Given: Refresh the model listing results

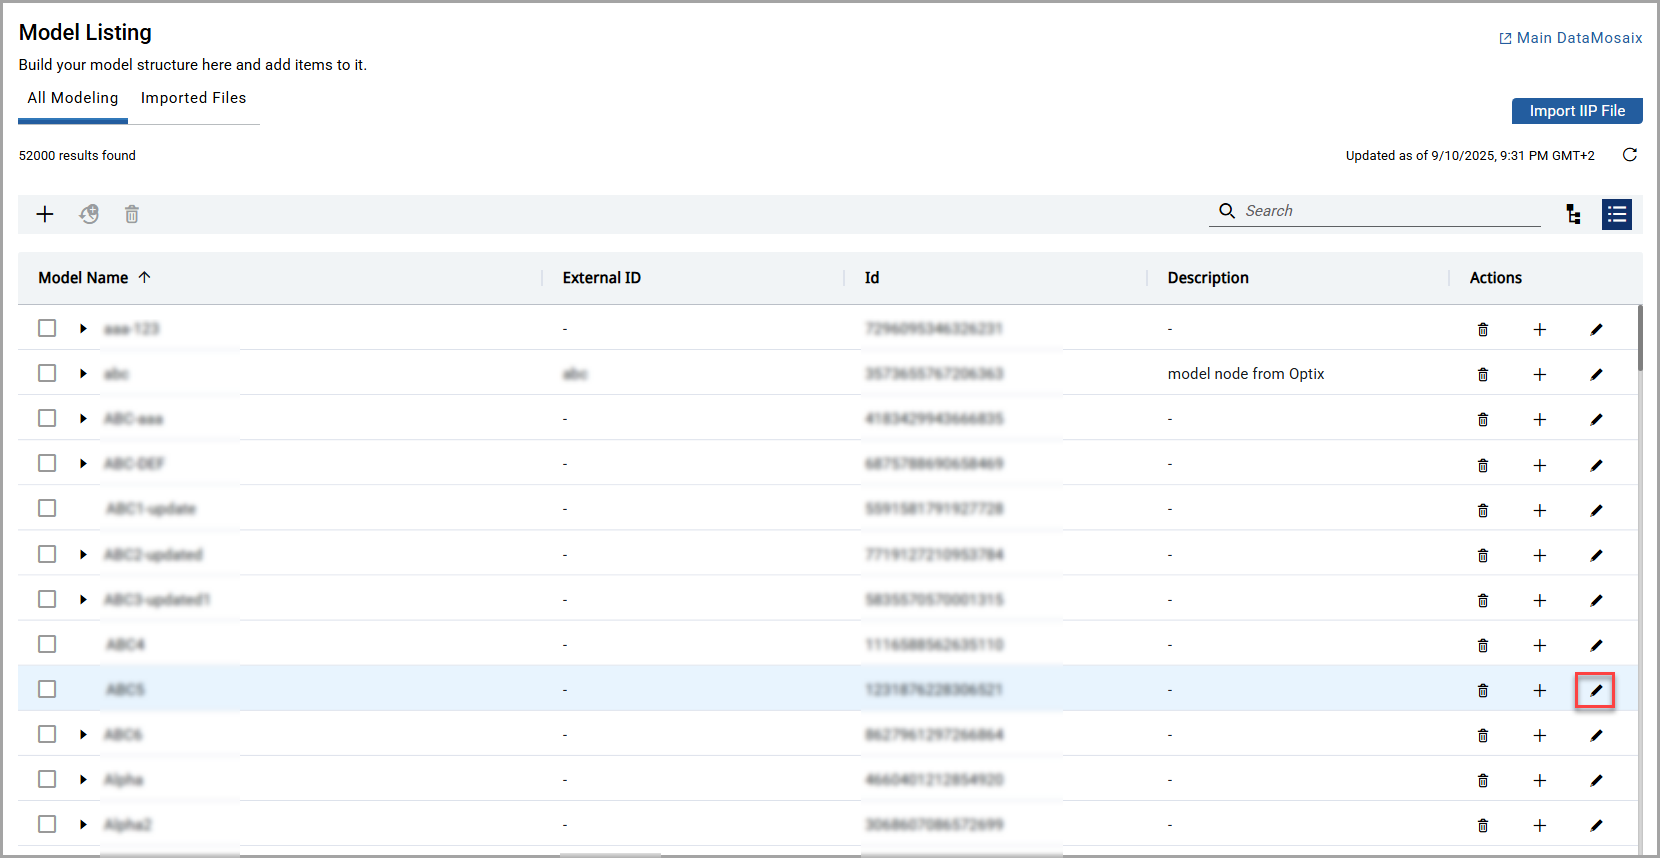Looking at the screenshot, I should [1629, 155].
